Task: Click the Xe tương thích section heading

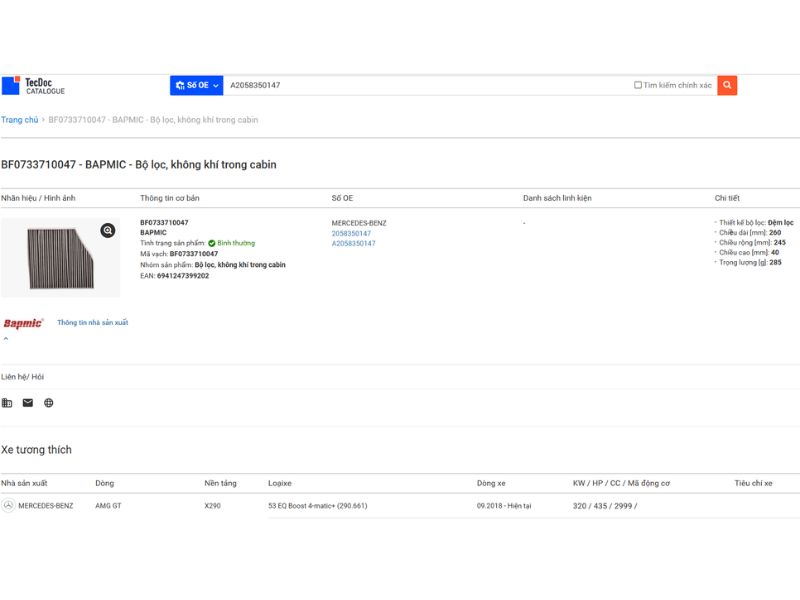Action: point(36,449)
